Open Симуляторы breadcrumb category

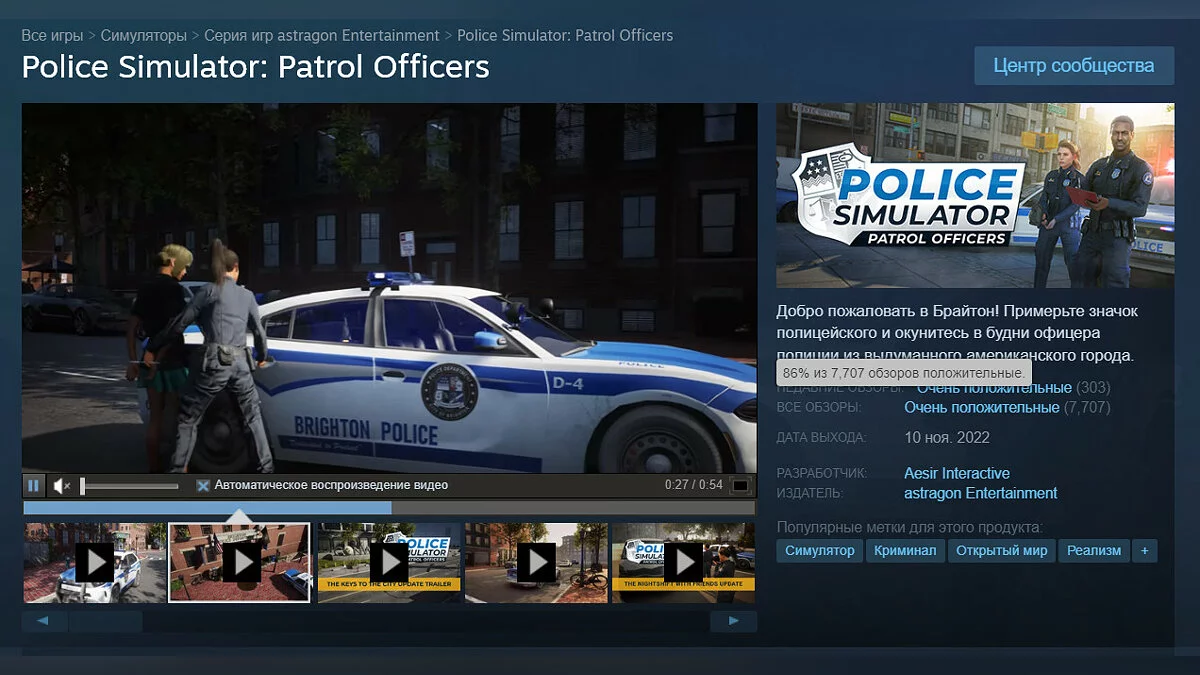[144, 35]
